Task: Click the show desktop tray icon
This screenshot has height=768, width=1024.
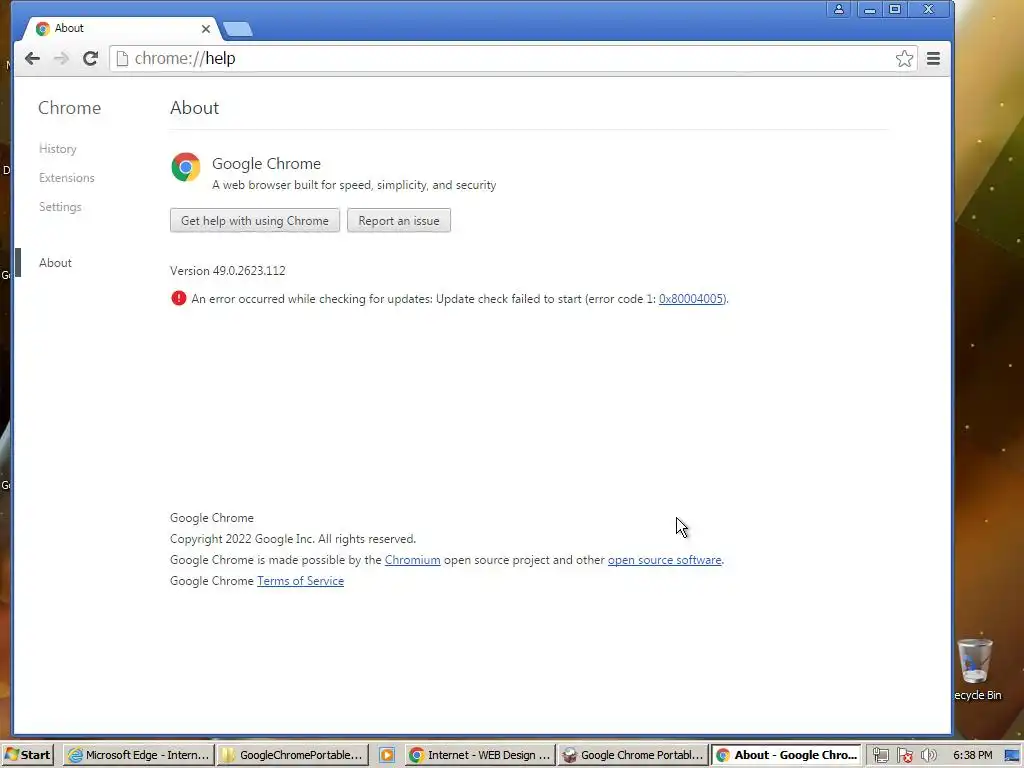Action: tap(1012, 756)
